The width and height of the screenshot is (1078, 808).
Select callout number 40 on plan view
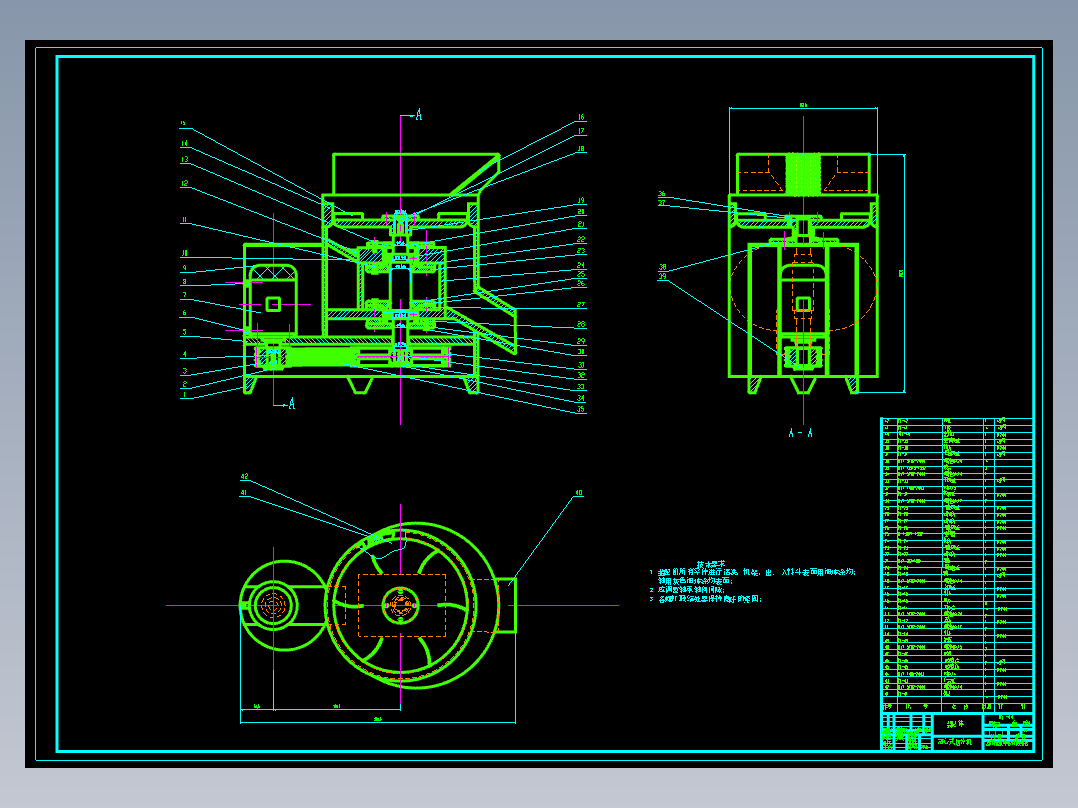[579, 493]
